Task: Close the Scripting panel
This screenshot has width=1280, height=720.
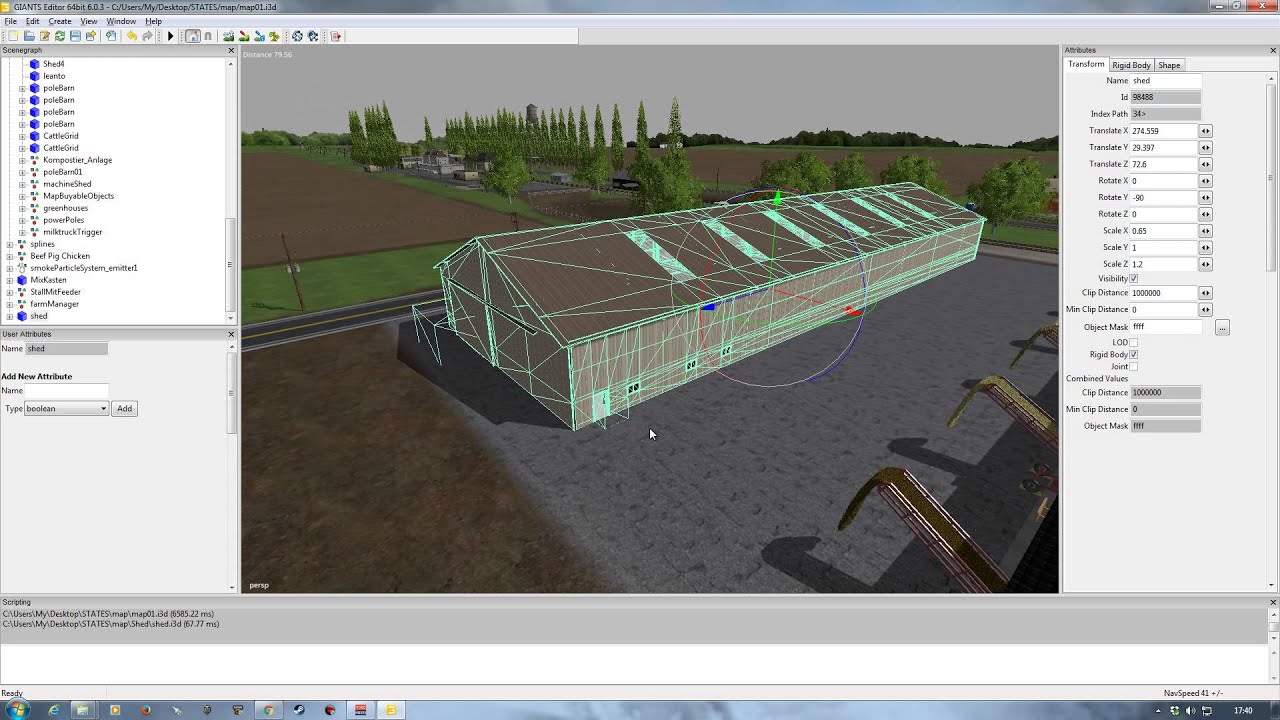Action: [x=1273, y=602]
